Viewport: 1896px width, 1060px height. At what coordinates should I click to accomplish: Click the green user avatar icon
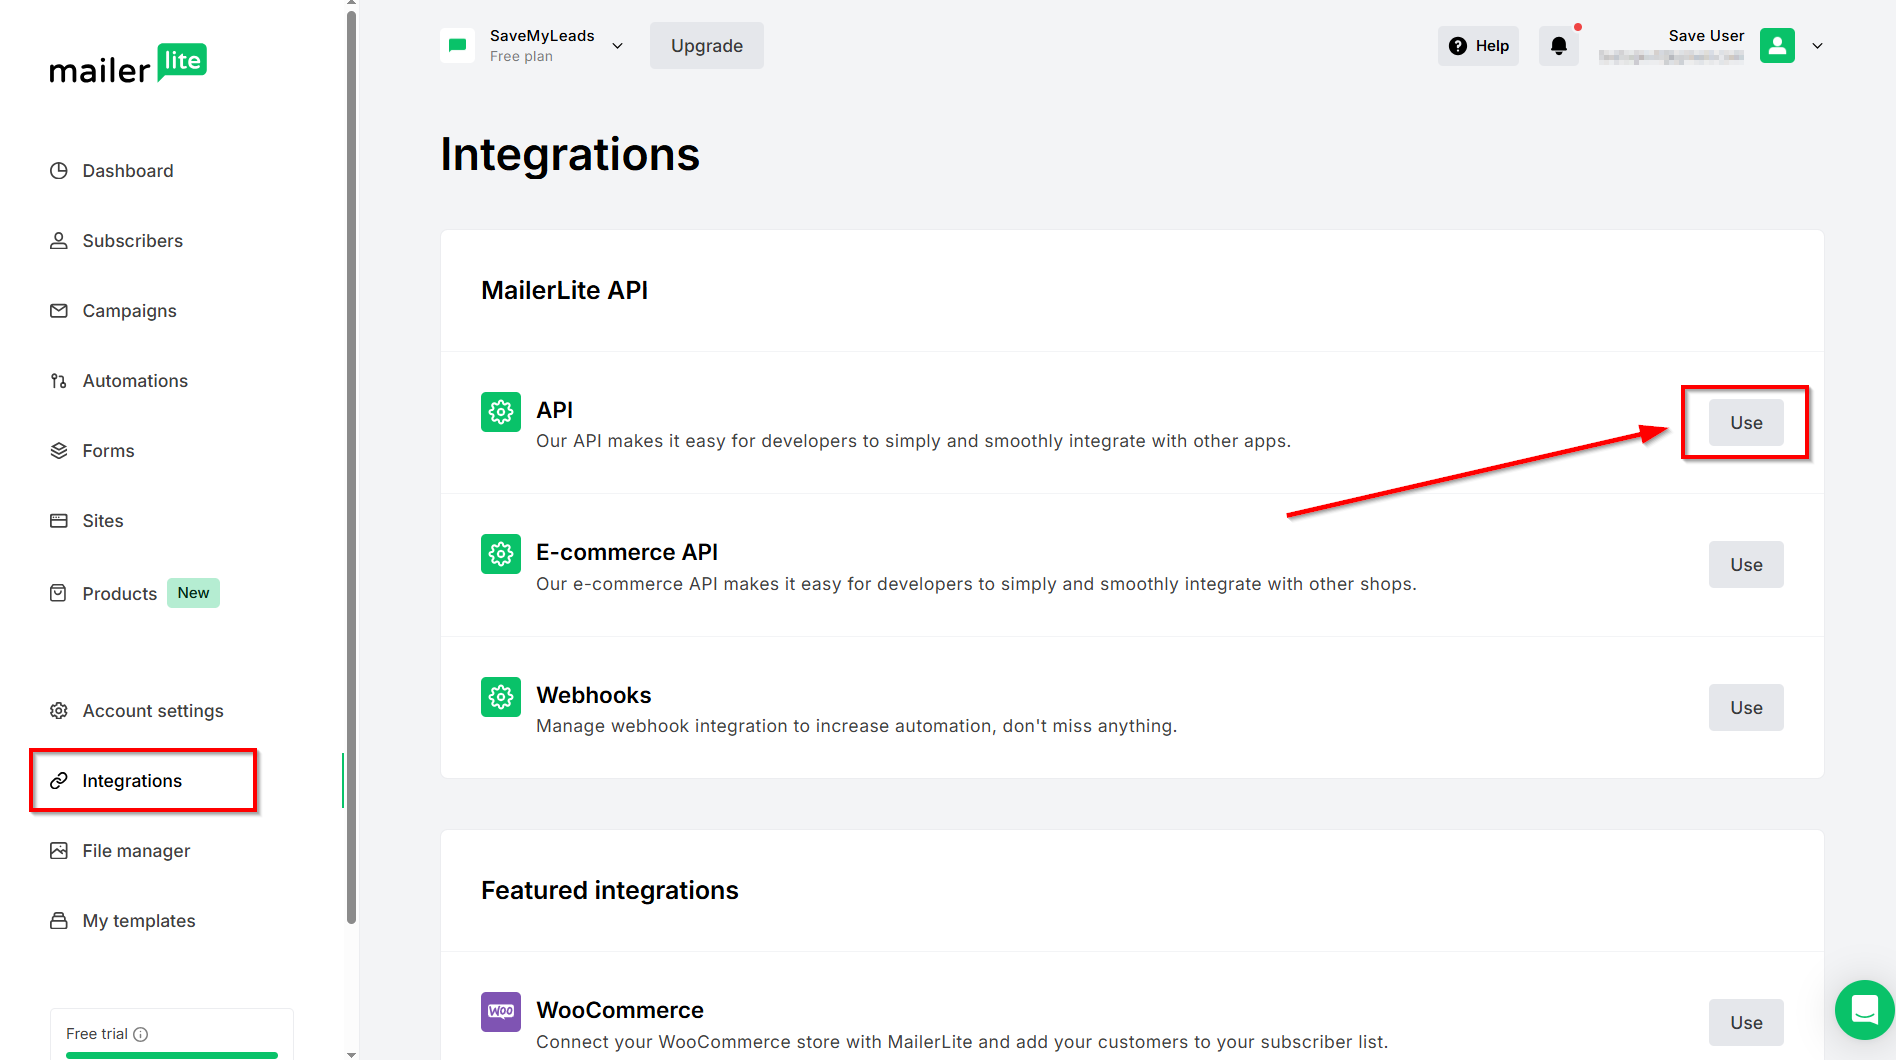1777,46
